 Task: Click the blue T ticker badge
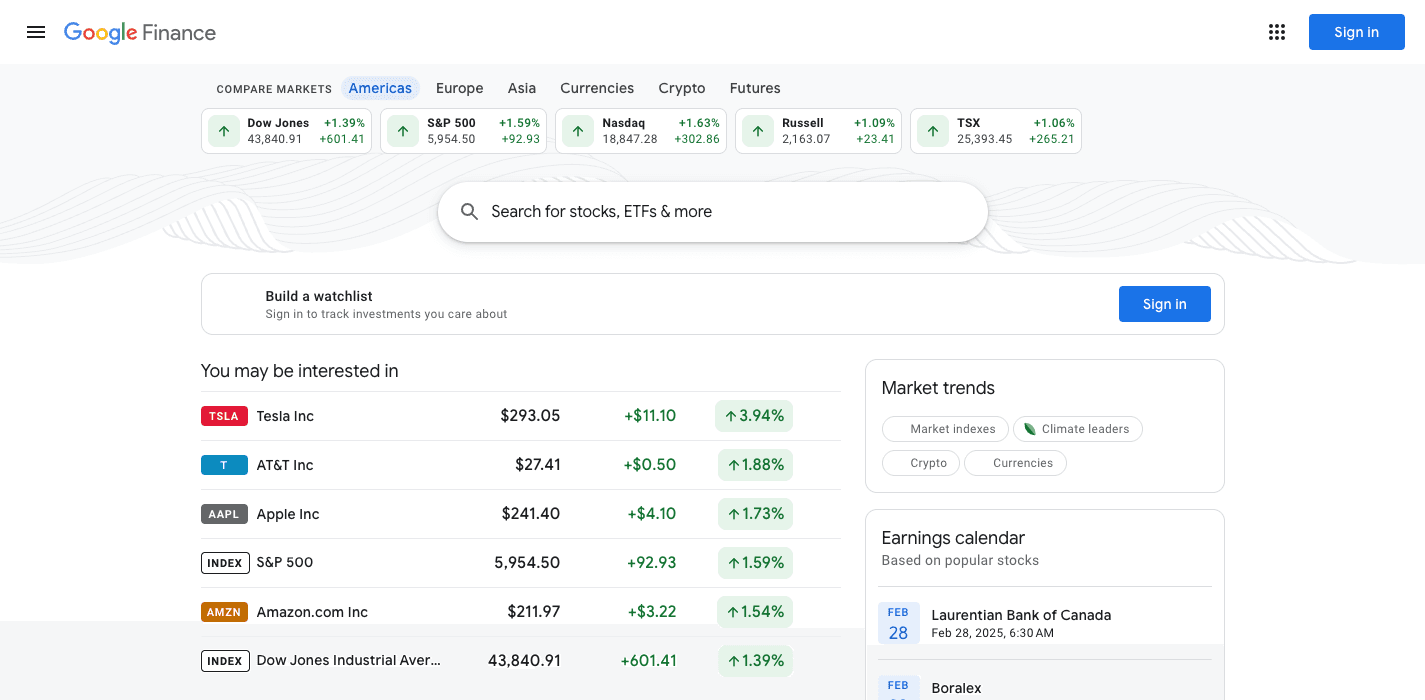point(224,465)
